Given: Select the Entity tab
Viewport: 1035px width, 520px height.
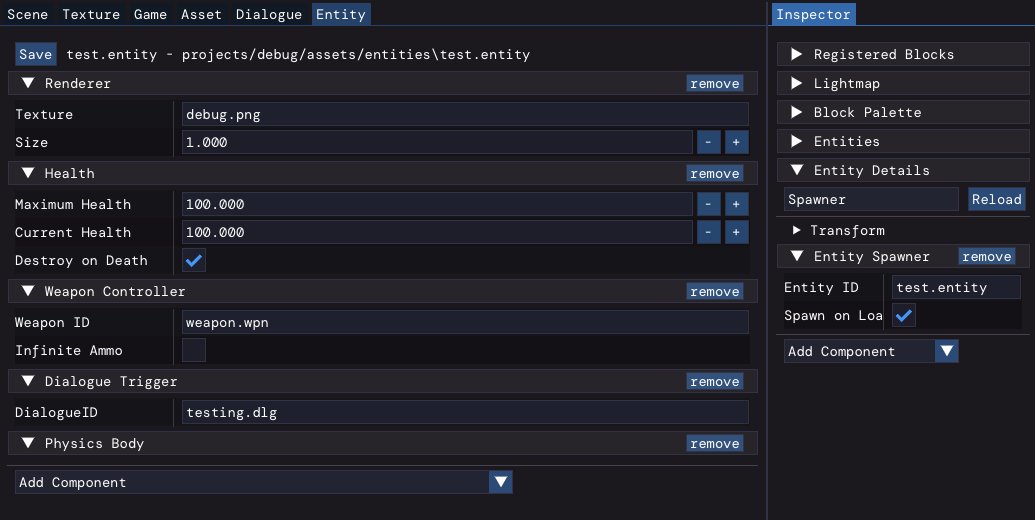Looking at the screenshot, I should 341,14.
